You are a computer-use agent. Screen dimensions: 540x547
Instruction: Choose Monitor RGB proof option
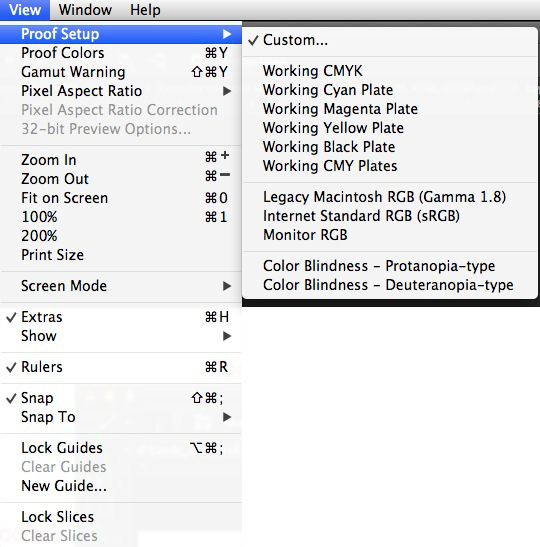(x=390, y=235)
